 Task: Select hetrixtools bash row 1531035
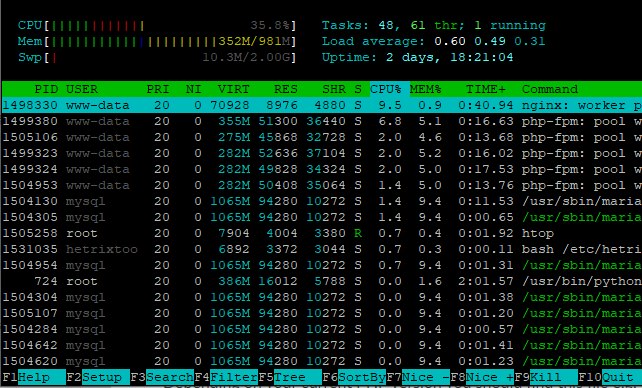coord(322,249)
